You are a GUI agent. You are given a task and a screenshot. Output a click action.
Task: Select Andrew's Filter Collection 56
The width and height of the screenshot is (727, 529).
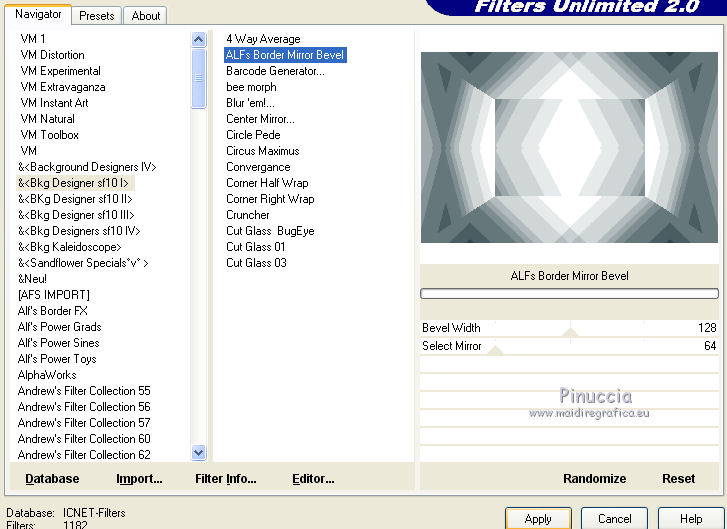coord(84,407)
